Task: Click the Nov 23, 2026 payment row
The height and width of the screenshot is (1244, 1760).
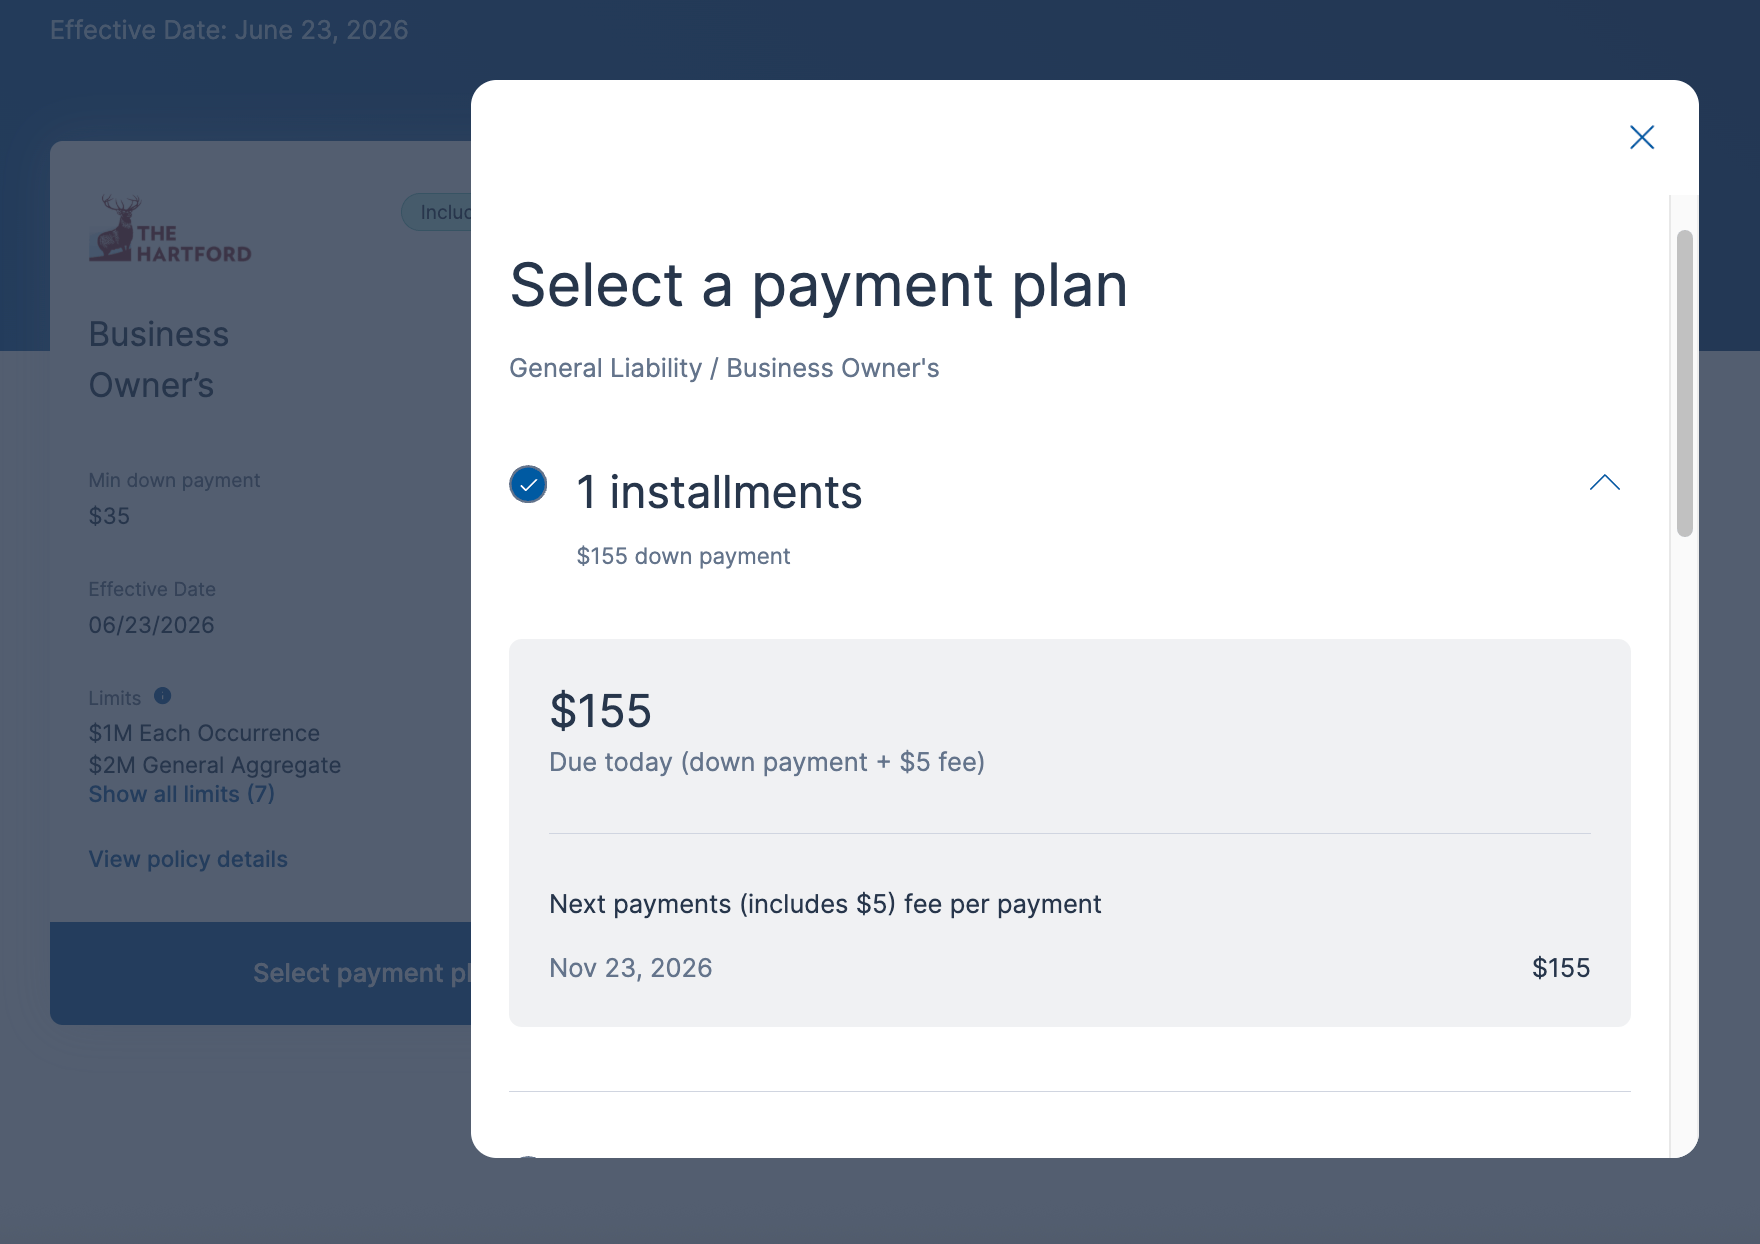Action: pos(1070,968)
